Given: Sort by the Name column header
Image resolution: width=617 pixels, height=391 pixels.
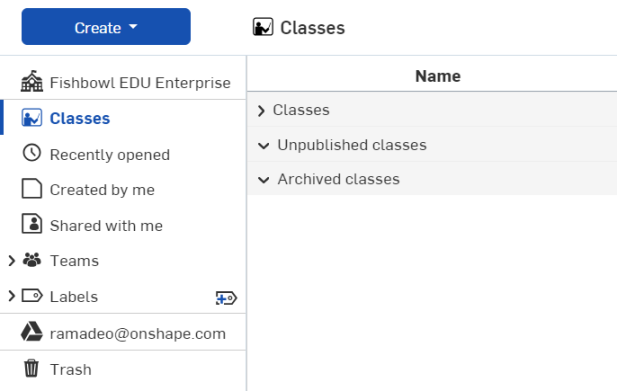Looking at the screenshot, I should click(438, 76).
